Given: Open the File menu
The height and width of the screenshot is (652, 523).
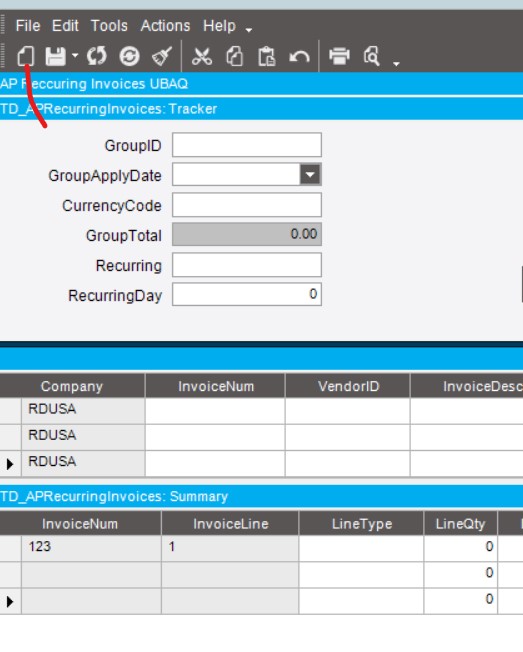Looking at the screenshot, I should [x=28, y=26].
